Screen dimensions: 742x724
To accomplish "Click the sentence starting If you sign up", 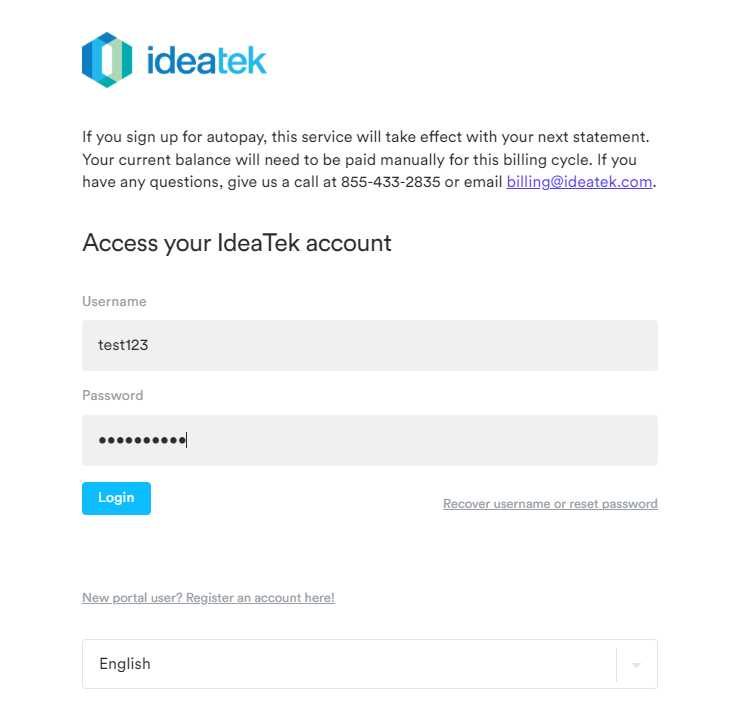I will 365,137.
